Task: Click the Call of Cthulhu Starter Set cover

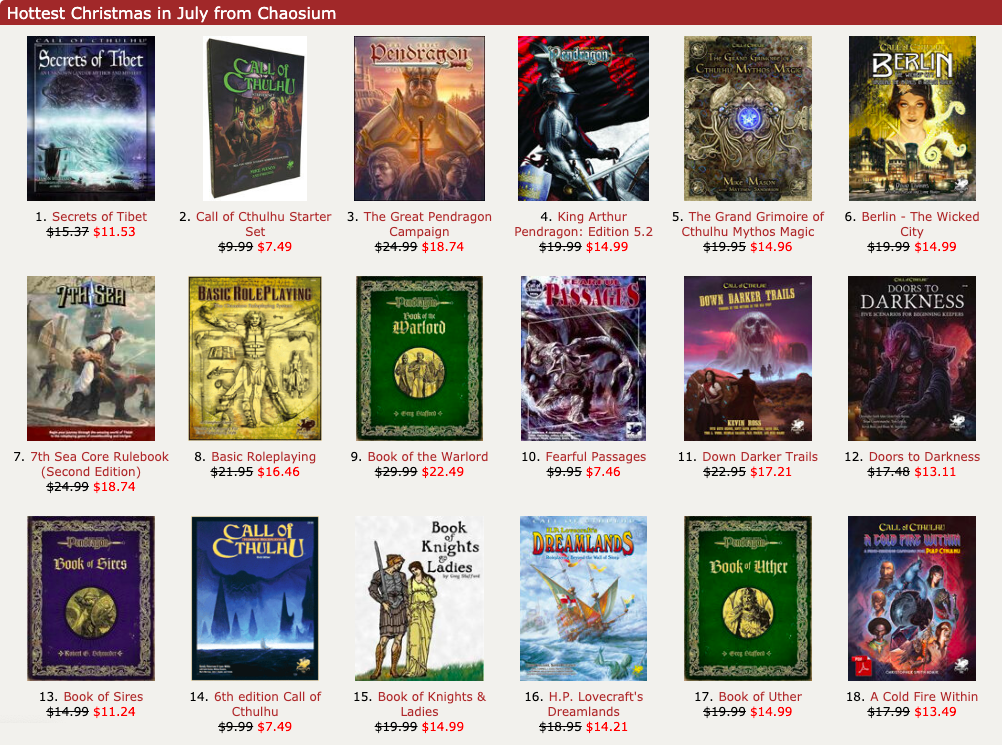Action: (255, 118)
